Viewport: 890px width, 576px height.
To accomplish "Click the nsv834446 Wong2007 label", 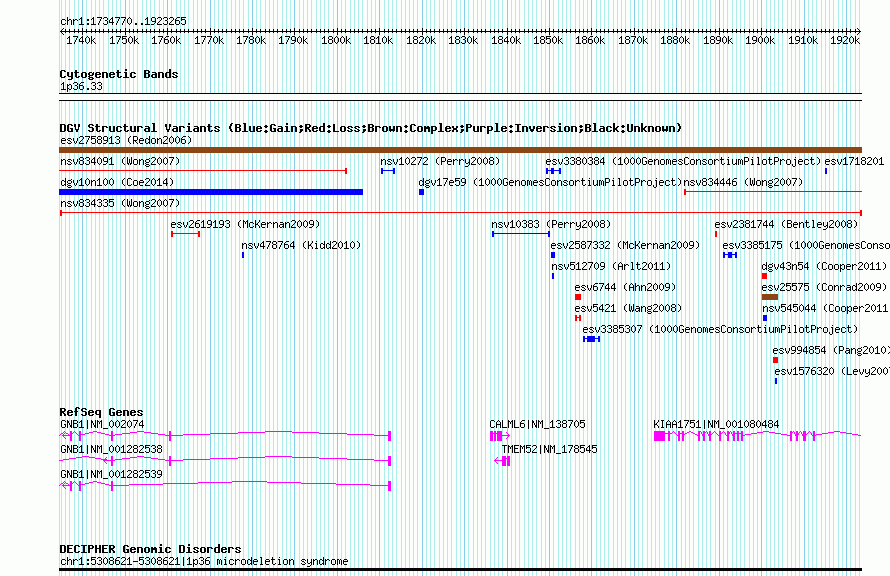I will click(x=743, y=182).
